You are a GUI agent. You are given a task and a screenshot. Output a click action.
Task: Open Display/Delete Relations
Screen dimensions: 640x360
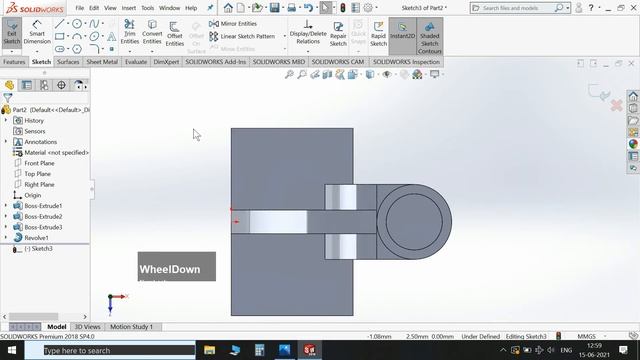[x=308, y=32]
